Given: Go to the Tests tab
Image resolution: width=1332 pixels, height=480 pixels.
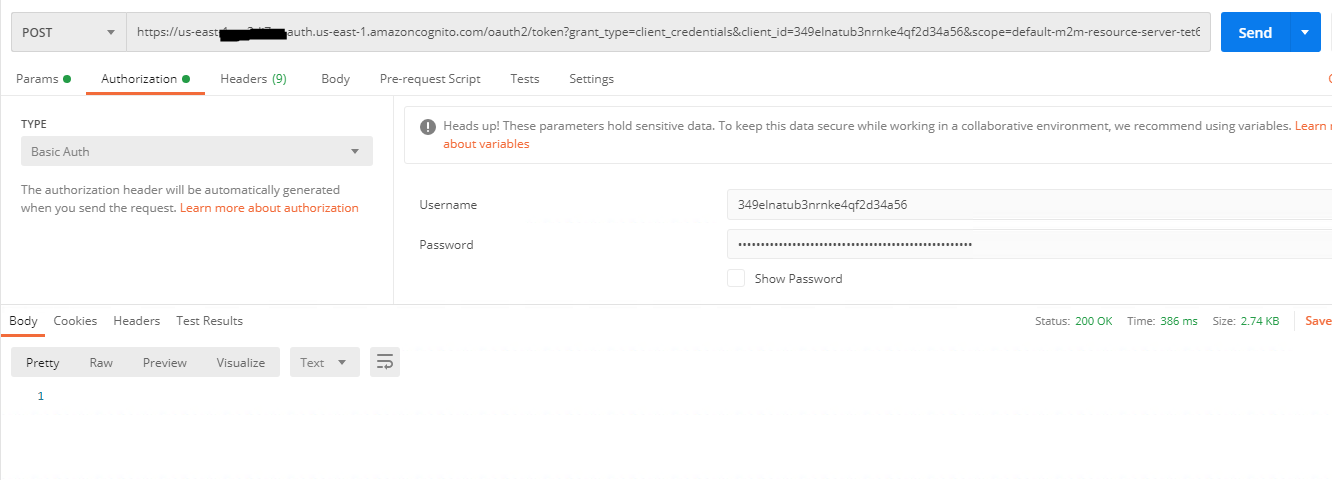Looking at the screenshot, I should click(524, 79).
